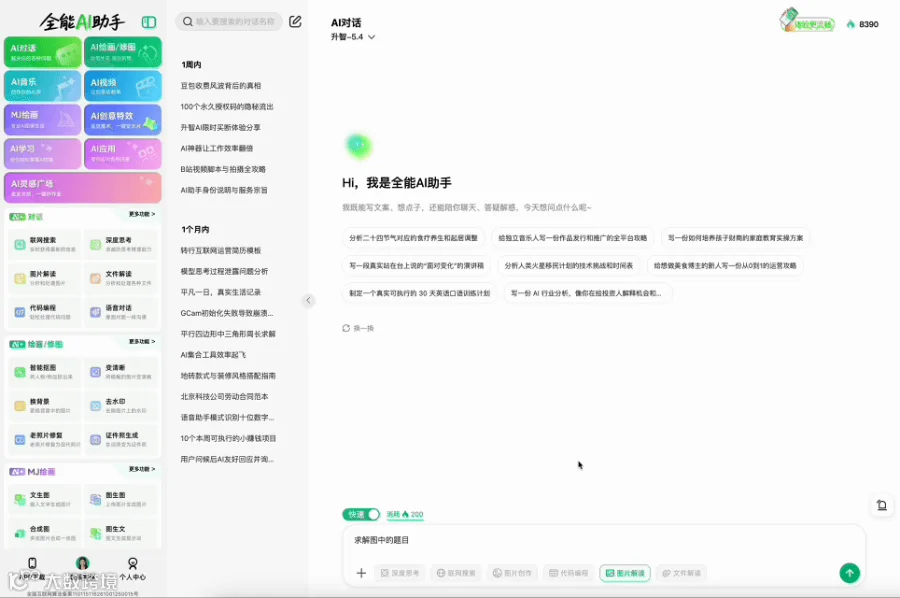Open the 证件照生成 tool
This screenshot has height=598, width=900.
click(121, 440)
